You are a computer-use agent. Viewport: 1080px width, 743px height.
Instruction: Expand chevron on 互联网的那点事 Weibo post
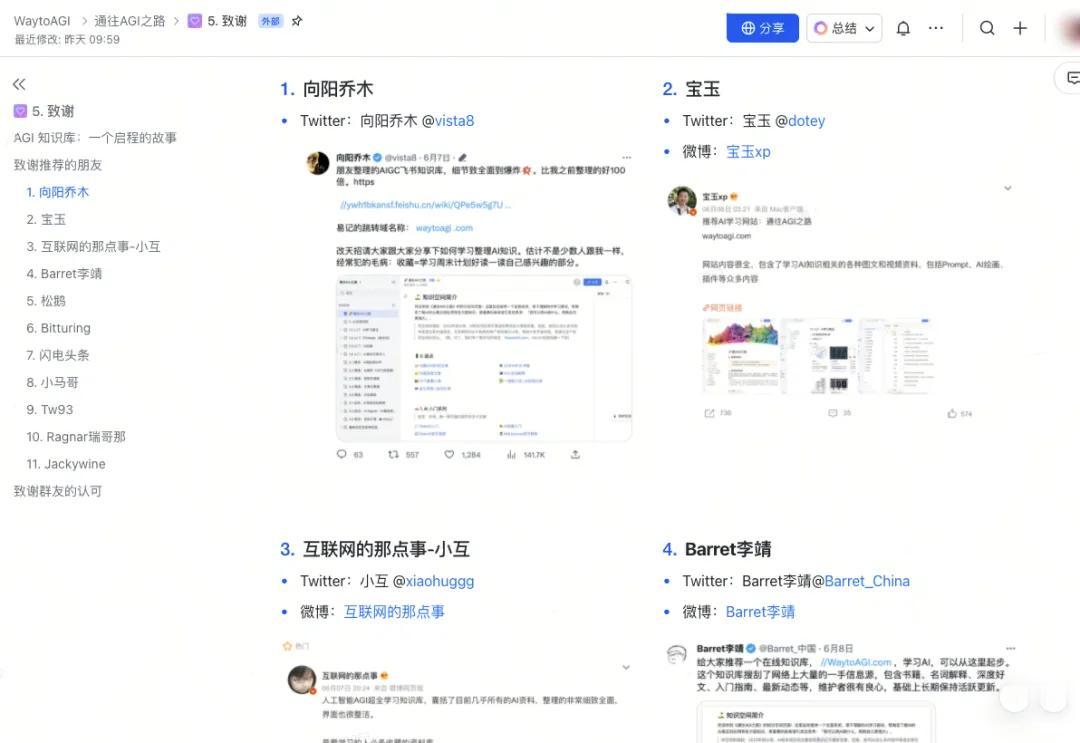625,667
